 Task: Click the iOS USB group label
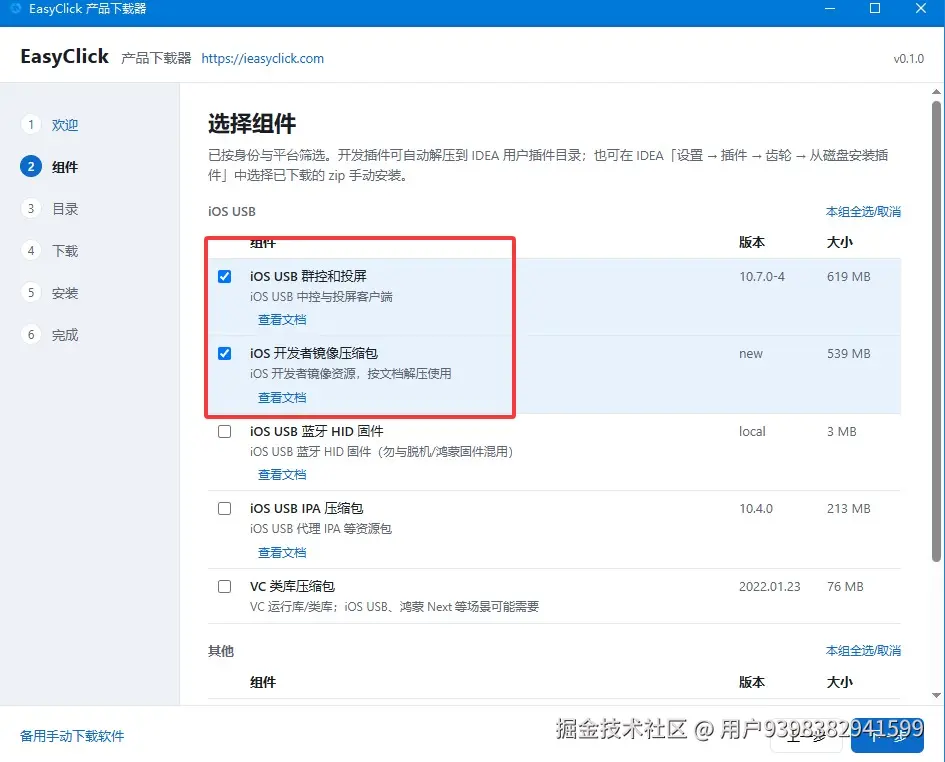(232, 212)
